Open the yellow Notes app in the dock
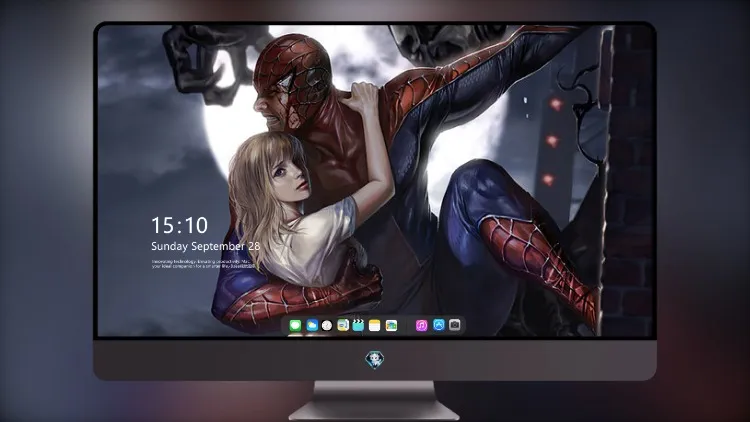Viewport: 750px width, 422px height. (375, 325)
